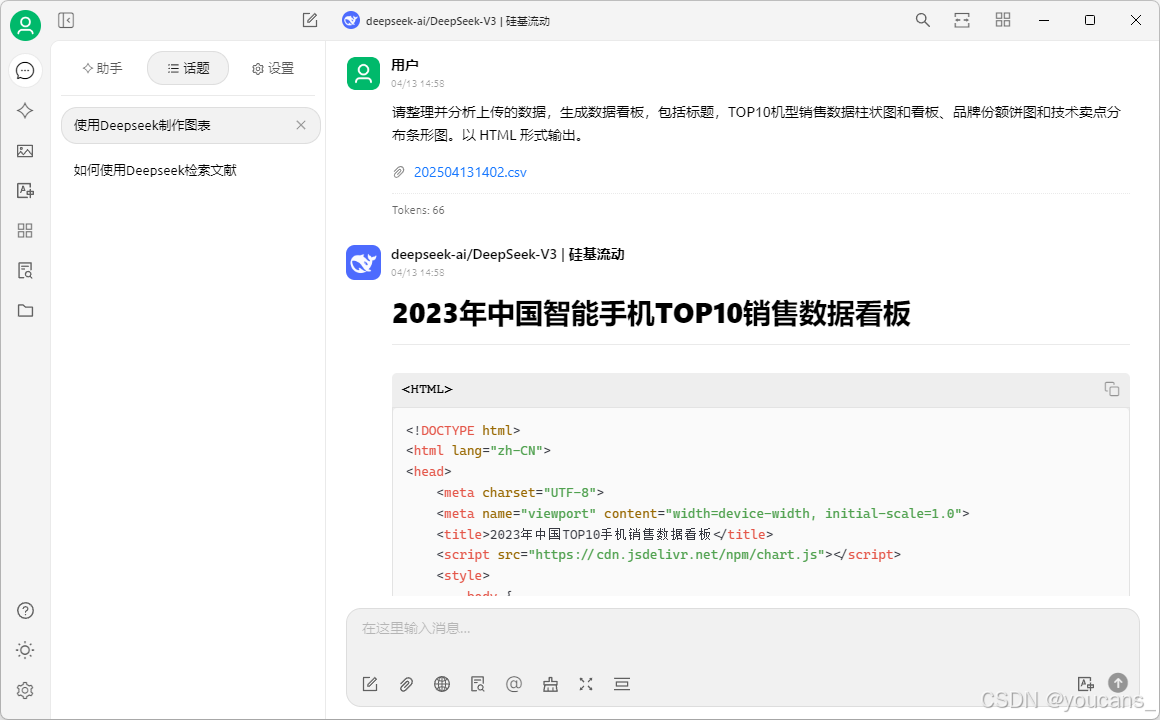Select the topic 使用Deepseek制作图表
Screen dimensions: 1160x720
click(x=190, y=125)
